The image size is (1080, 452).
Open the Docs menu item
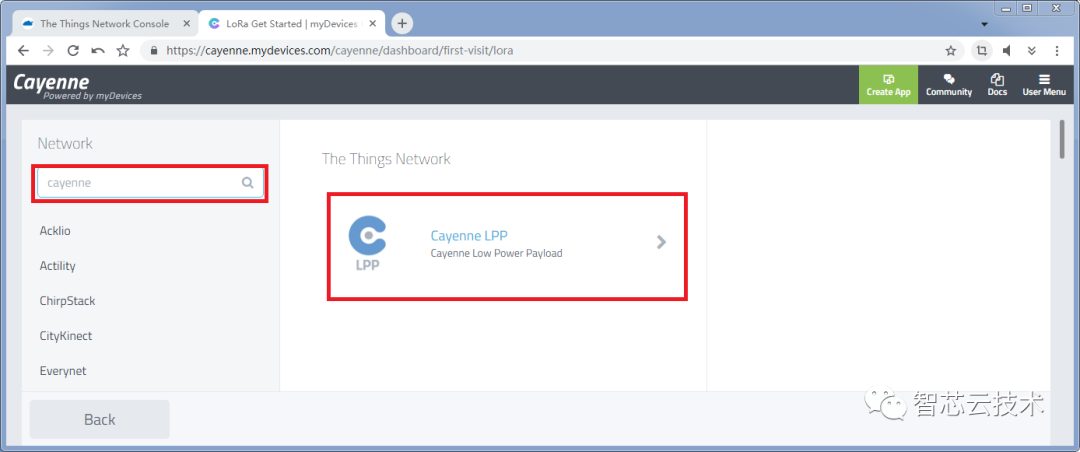997,85
